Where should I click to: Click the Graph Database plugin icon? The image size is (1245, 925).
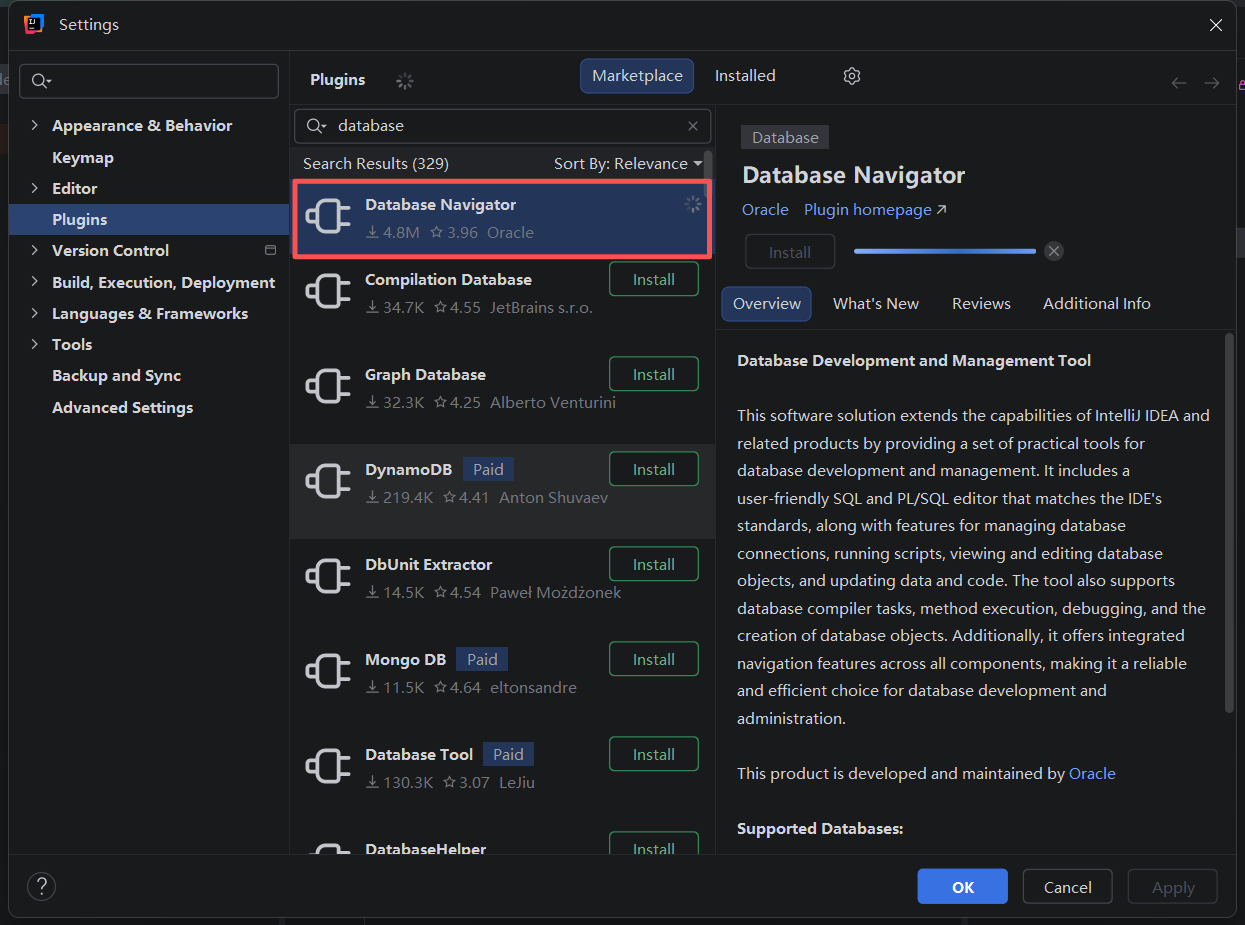328,388
